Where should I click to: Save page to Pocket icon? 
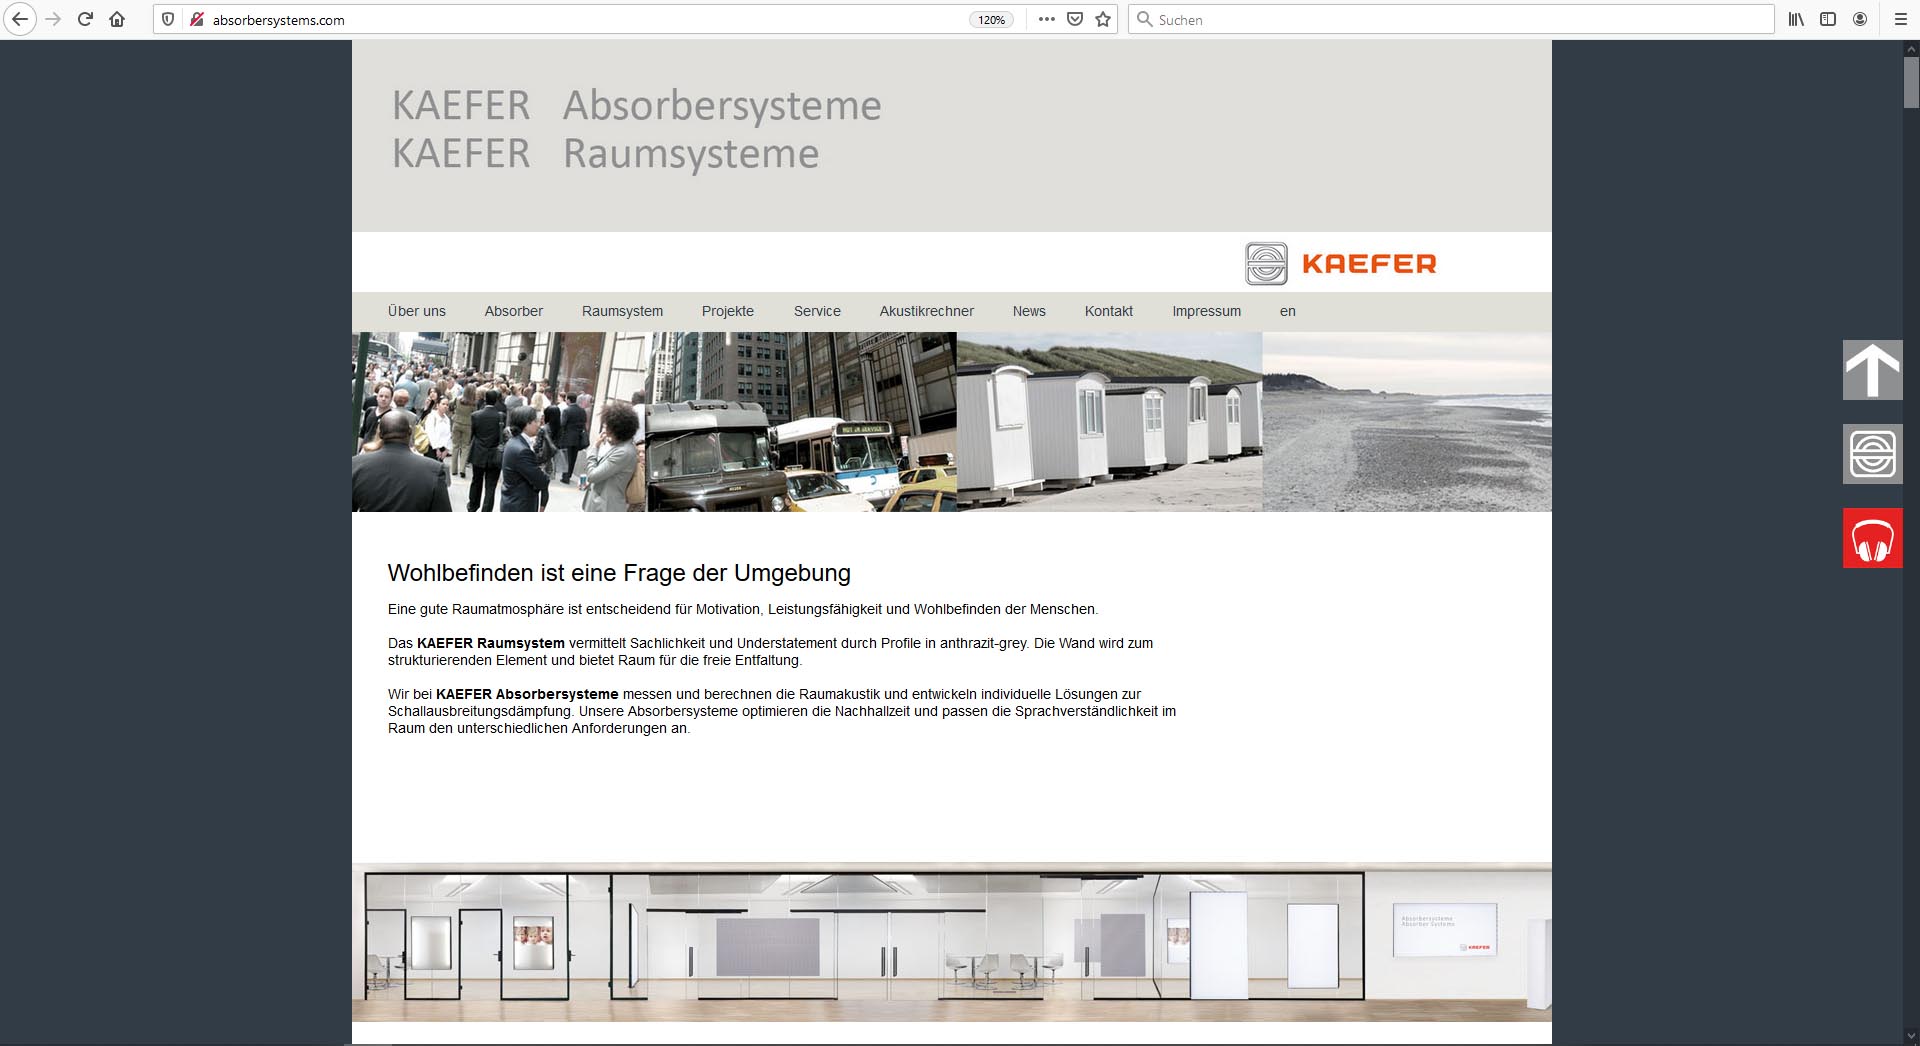coord(1075,19)
